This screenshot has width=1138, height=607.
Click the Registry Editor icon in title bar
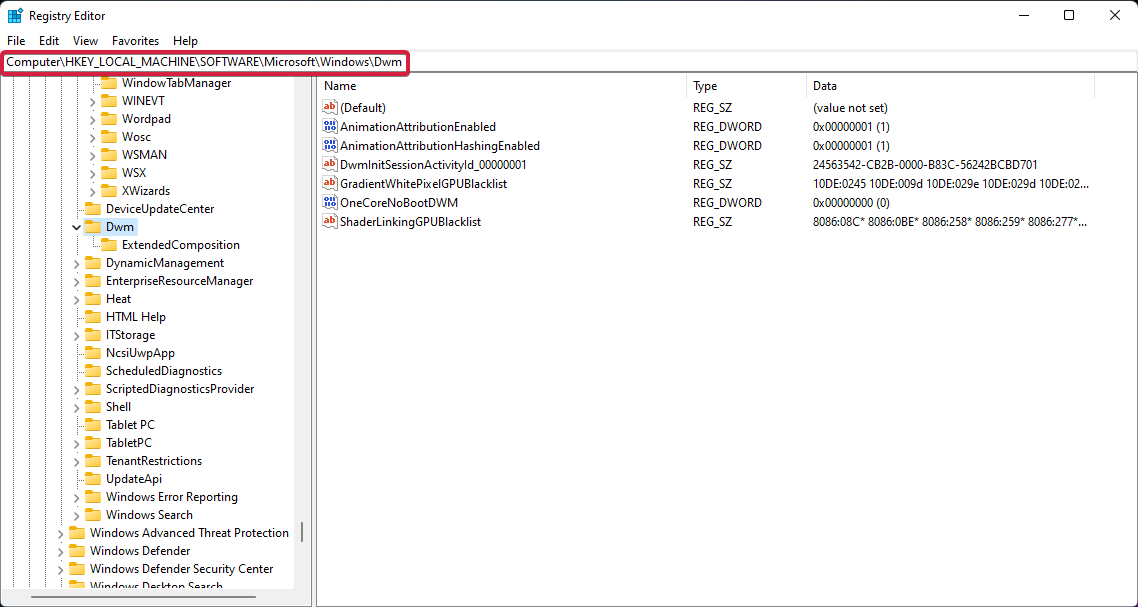click(x=14, y=15)
